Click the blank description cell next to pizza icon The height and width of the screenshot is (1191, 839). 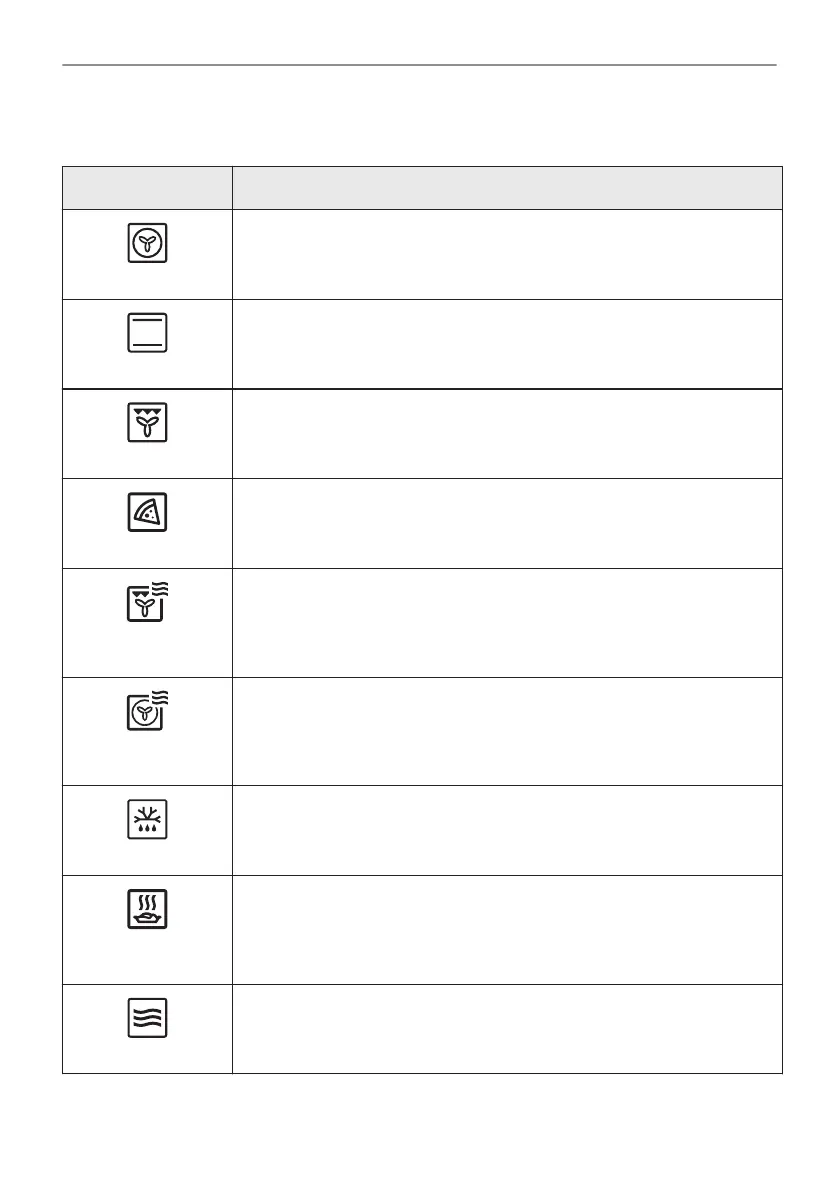click(x=507, y=523)
